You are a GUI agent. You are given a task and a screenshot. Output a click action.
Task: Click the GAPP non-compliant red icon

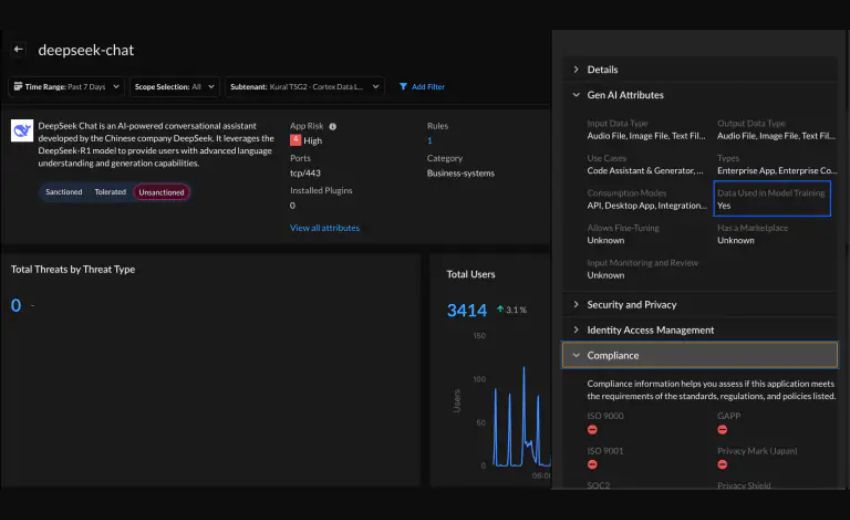722,429
